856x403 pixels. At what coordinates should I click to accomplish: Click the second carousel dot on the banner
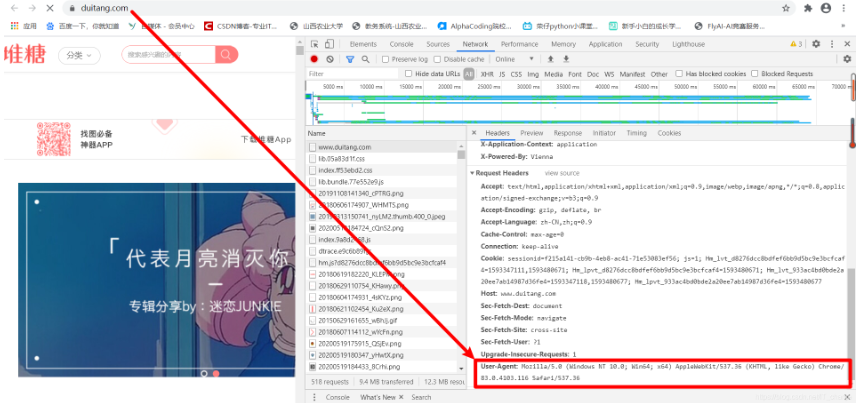click(x=216, y=374)
